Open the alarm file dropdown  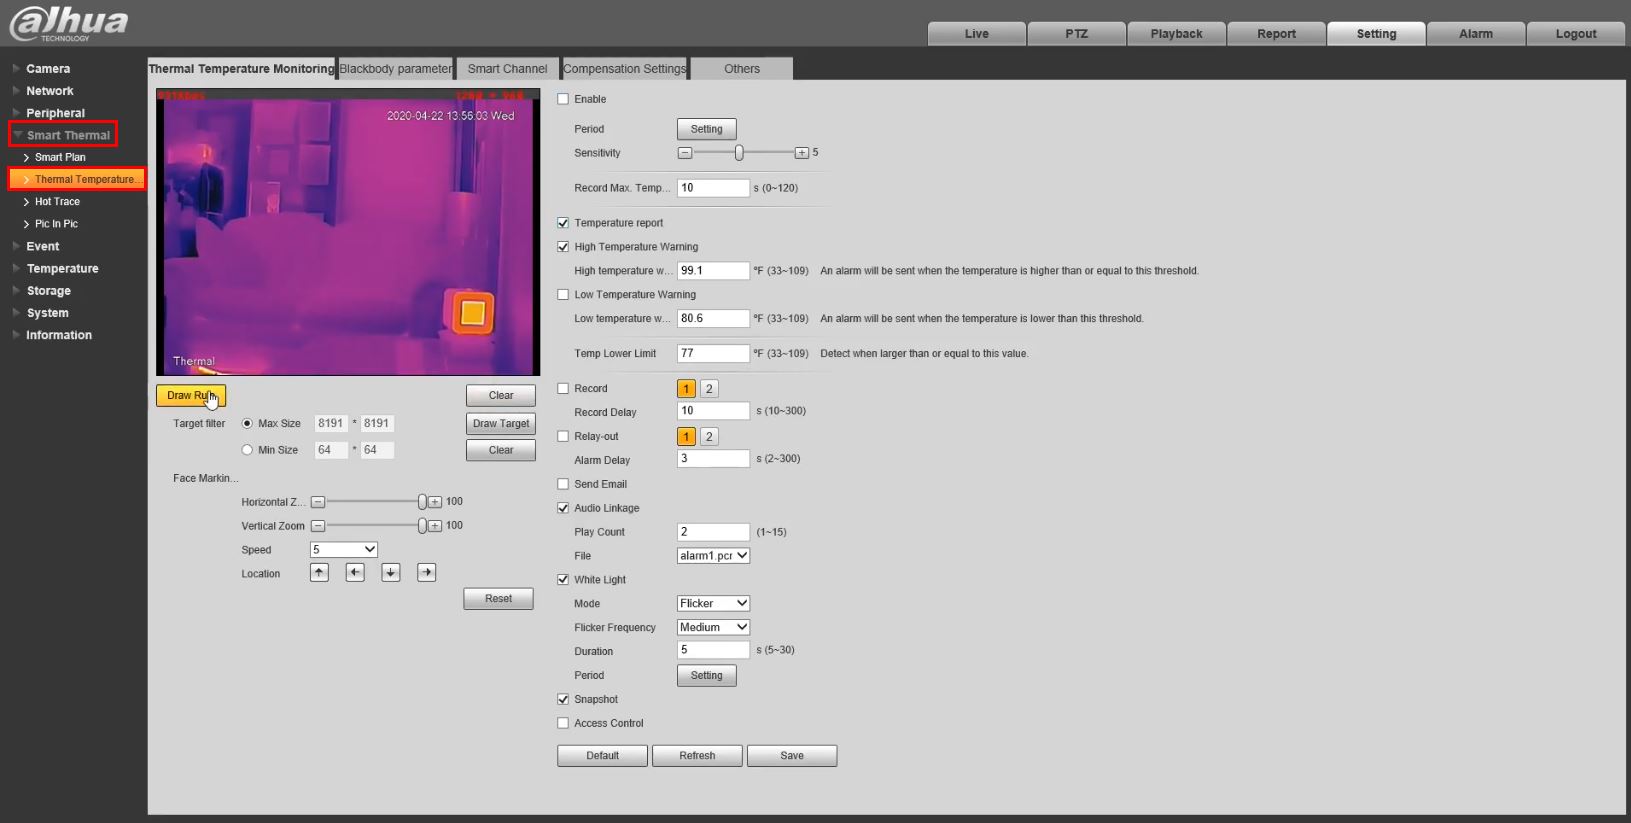[x=713, y=556]
